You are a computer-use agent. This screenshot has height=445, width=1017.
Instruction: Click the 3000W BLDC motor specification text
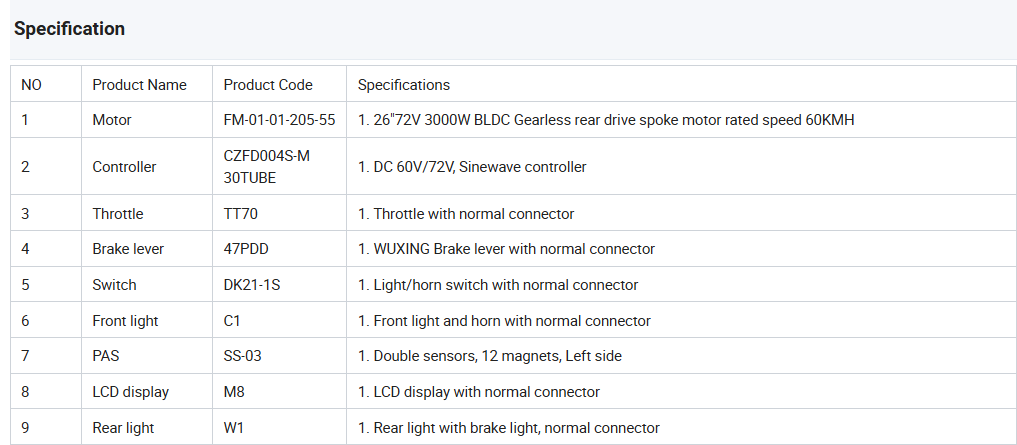point(606,120)
